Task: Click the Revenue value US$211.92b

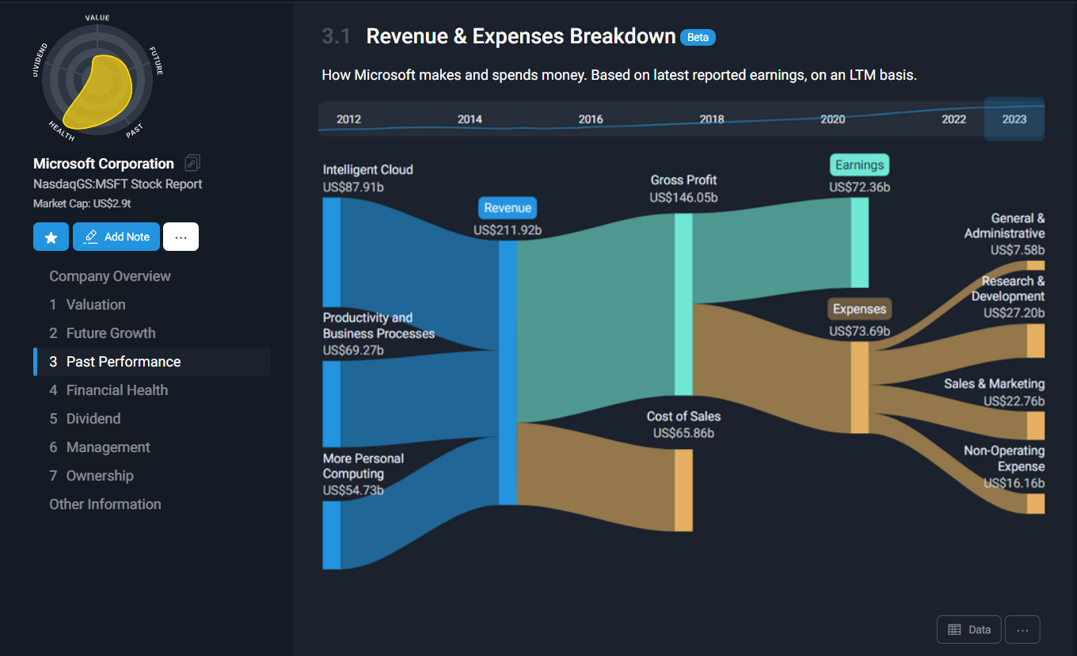Action: [x=508, y=230]
